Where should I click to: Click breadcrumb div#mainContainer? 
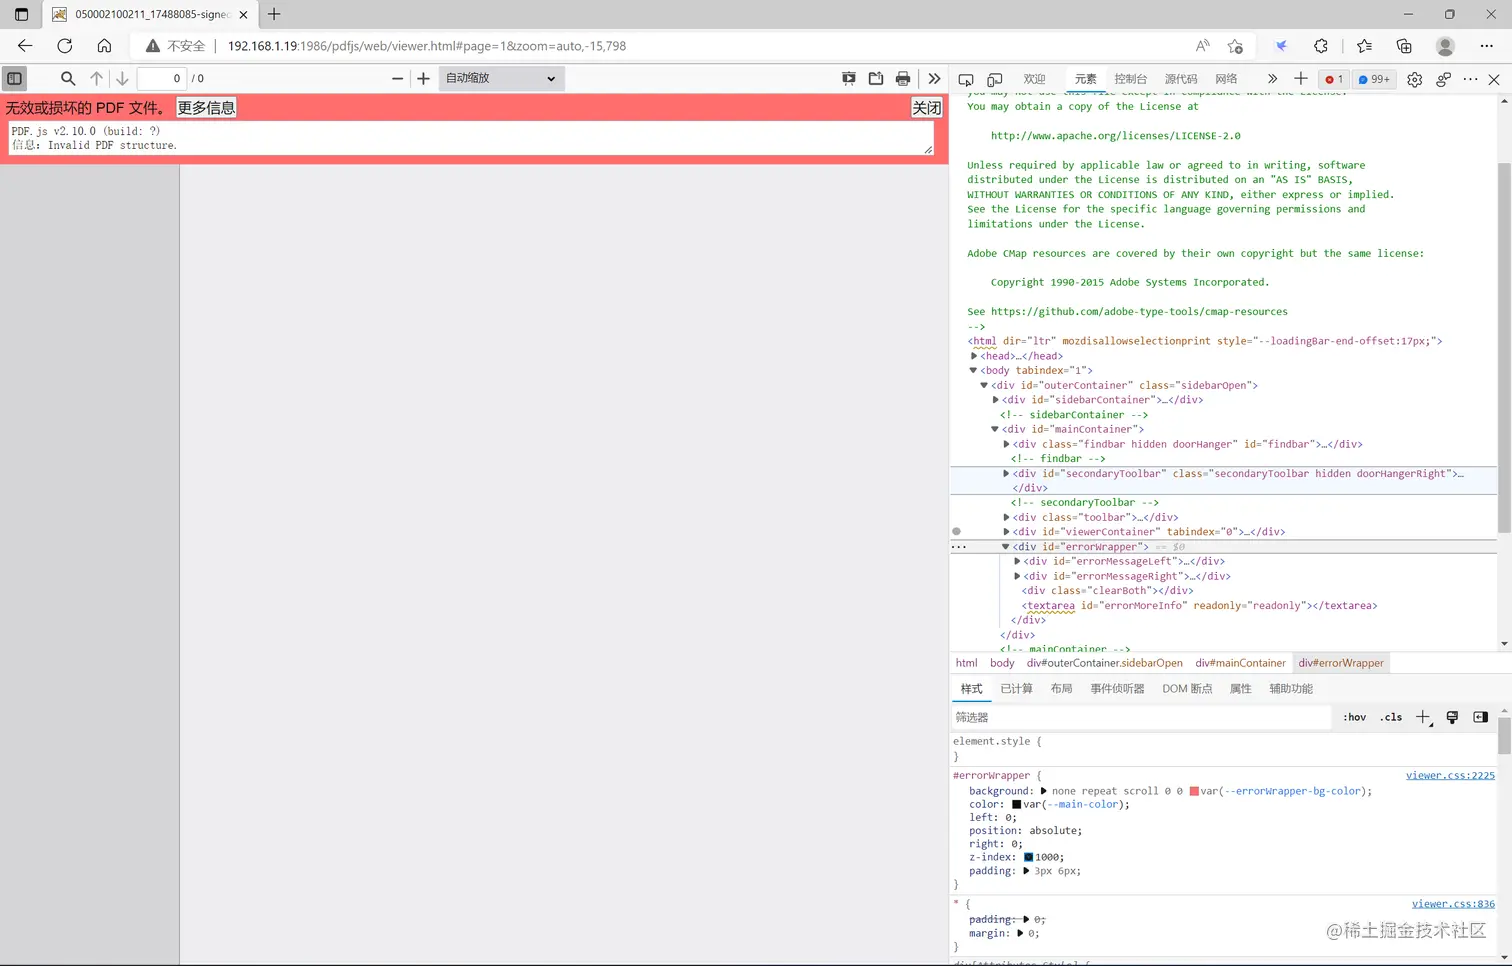tap(1240, 663)
